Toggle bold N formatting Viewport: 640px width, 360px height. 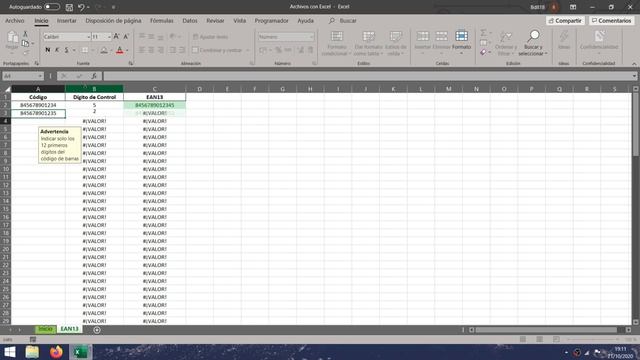pos(48,50)
